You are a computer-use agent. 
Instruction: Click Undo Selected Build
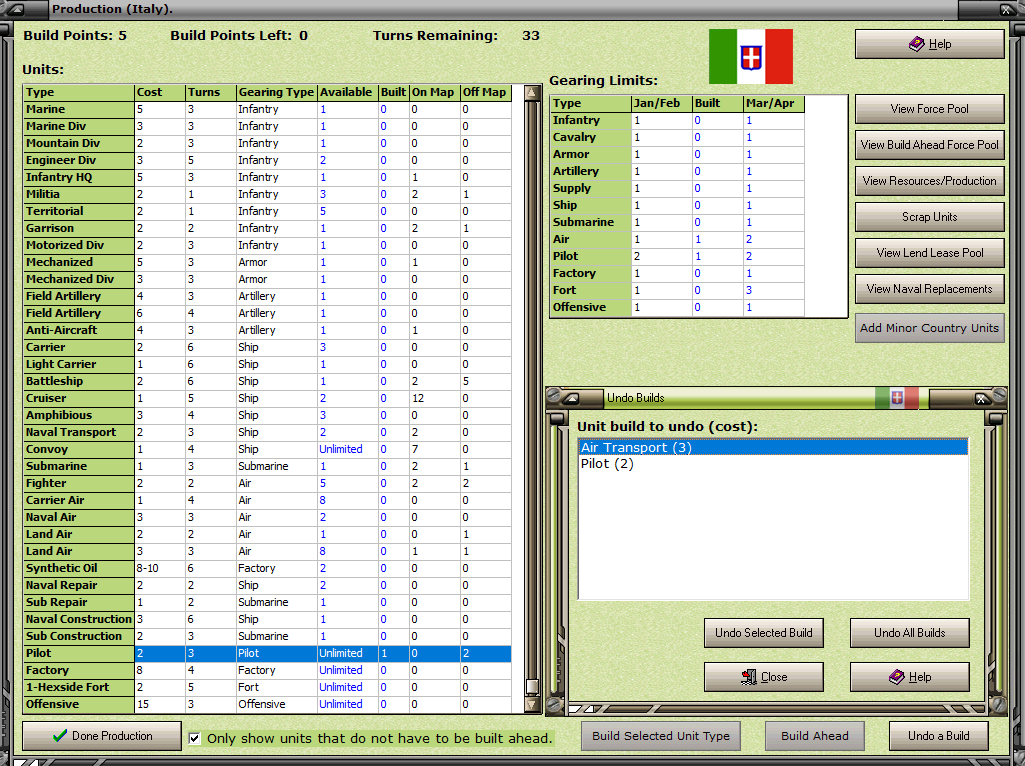(x=763, y=632)
